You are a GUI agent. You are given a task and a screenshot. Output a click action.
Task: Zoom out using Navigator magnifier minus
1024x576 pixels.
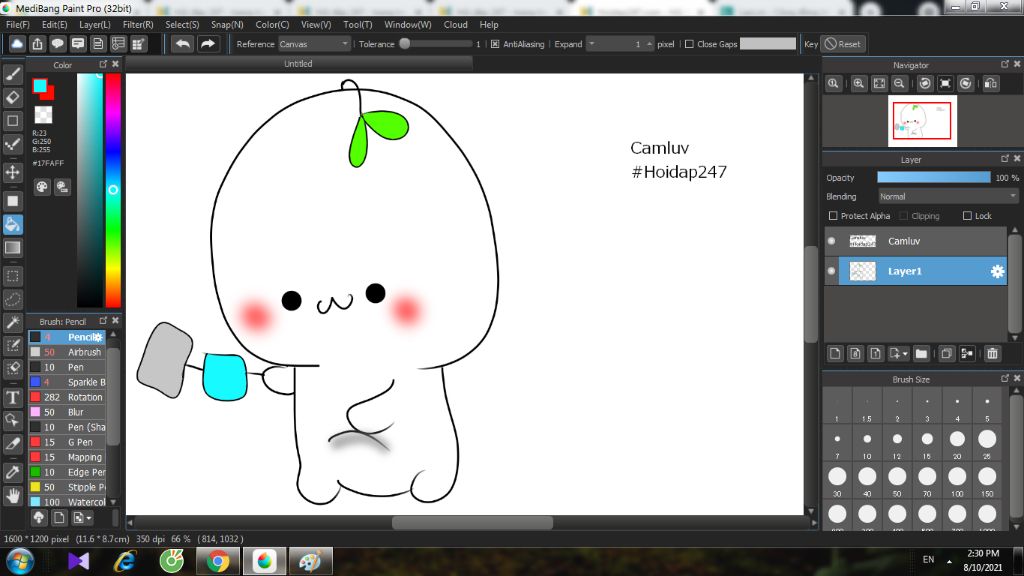coord(899,84)
